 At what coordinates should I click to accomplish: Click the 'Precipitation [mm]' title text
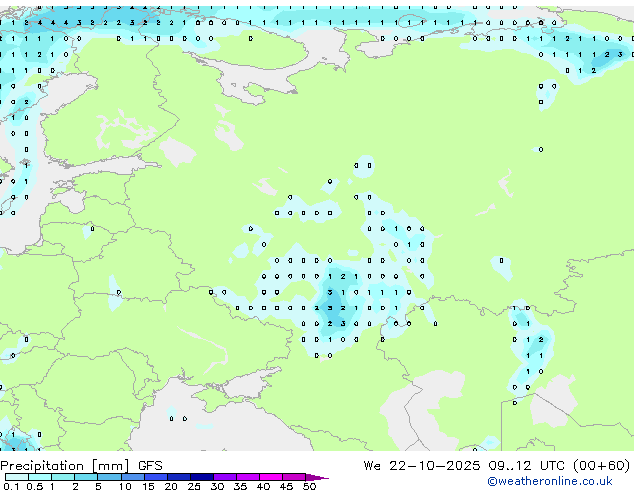click(65, 466)
